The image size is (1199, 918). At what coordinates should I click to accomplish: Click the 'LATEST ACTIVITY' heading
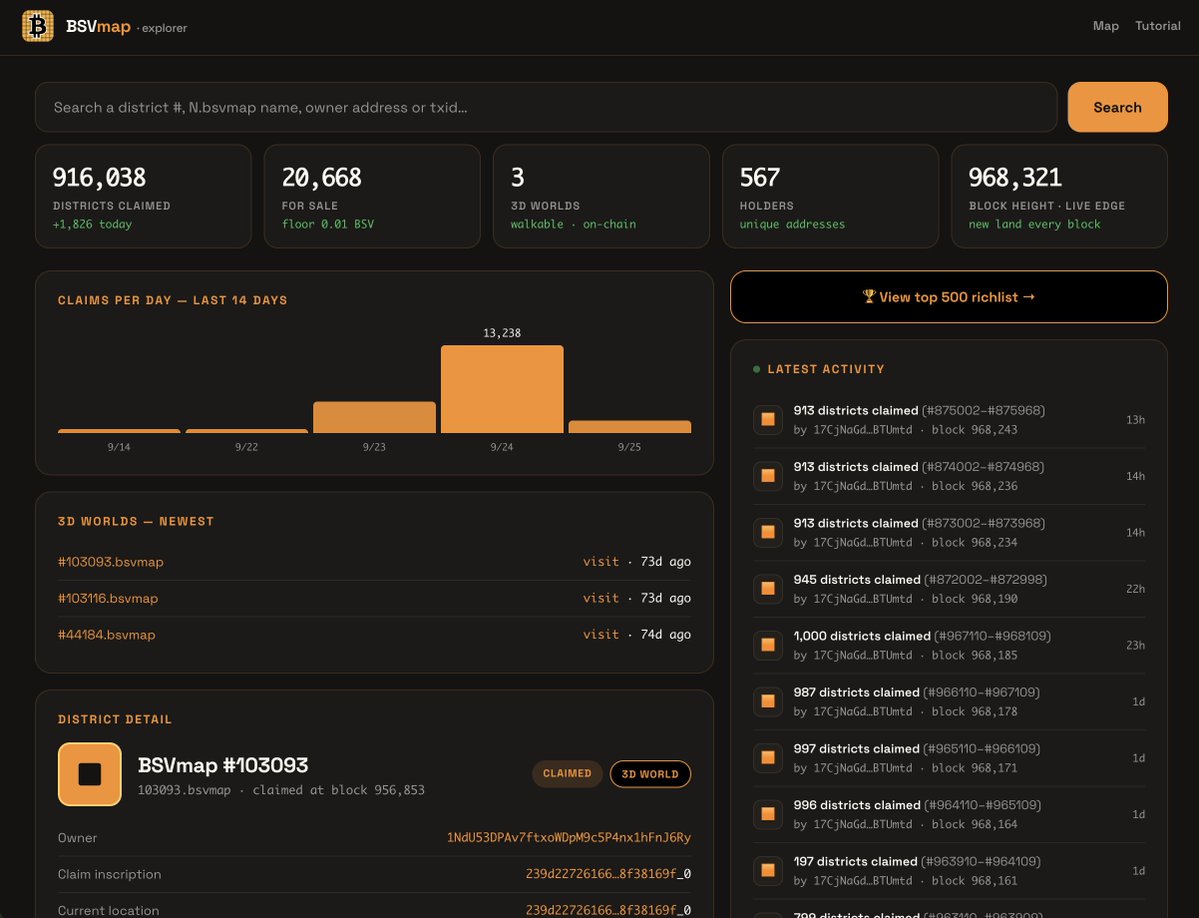coord(826,369)
